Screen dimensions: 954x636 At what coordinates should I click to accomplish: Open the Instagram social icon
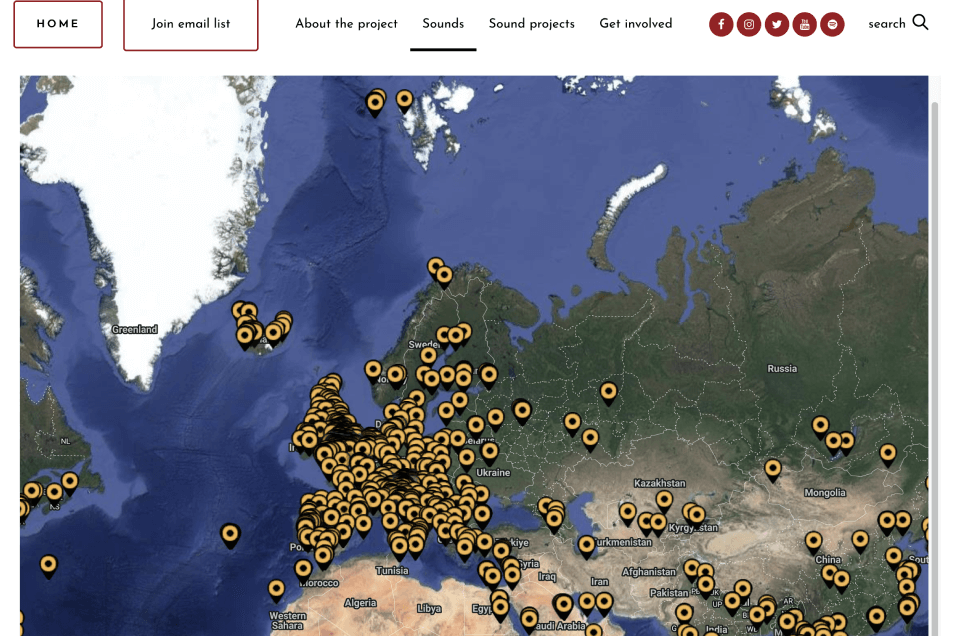click(749, 24)
